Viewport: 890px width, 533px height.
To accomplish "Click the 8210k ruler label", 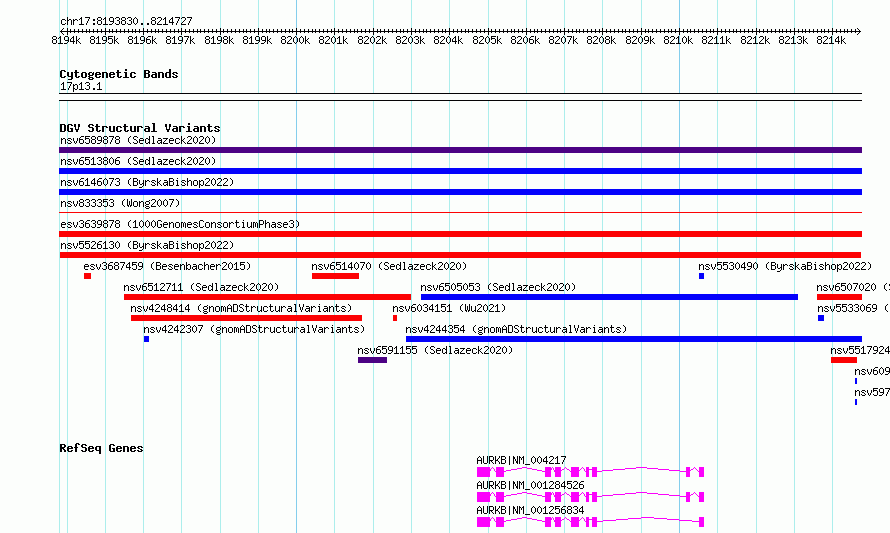I will coord(678,40).
